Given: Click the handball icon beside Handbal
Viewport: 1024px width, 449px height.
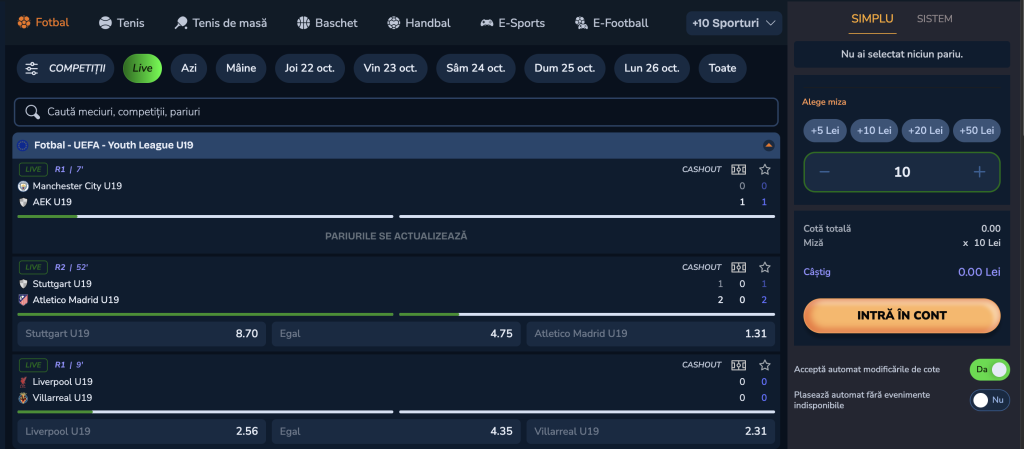Looking at the screenshot, I should (x=393, y=23).
